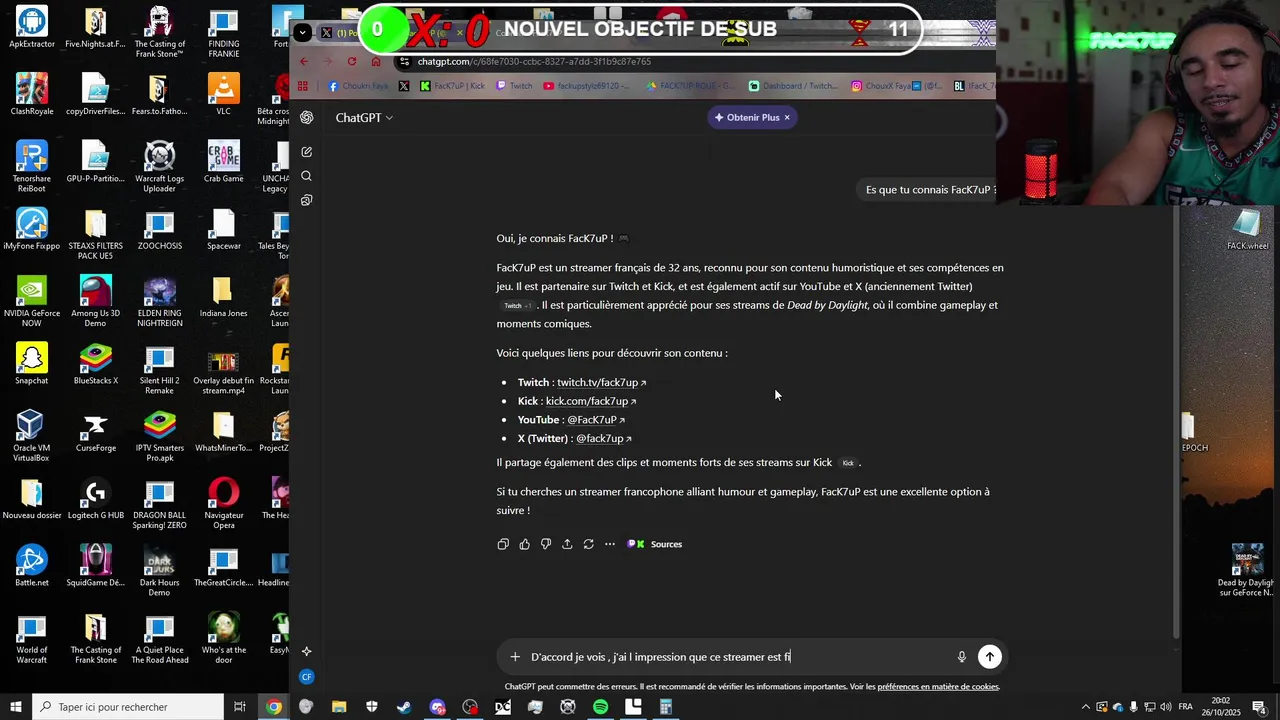This screenshot has height=720, width=1280.
Task: Open the Calculator from taskbar
Action: click(x=665, y=707)
